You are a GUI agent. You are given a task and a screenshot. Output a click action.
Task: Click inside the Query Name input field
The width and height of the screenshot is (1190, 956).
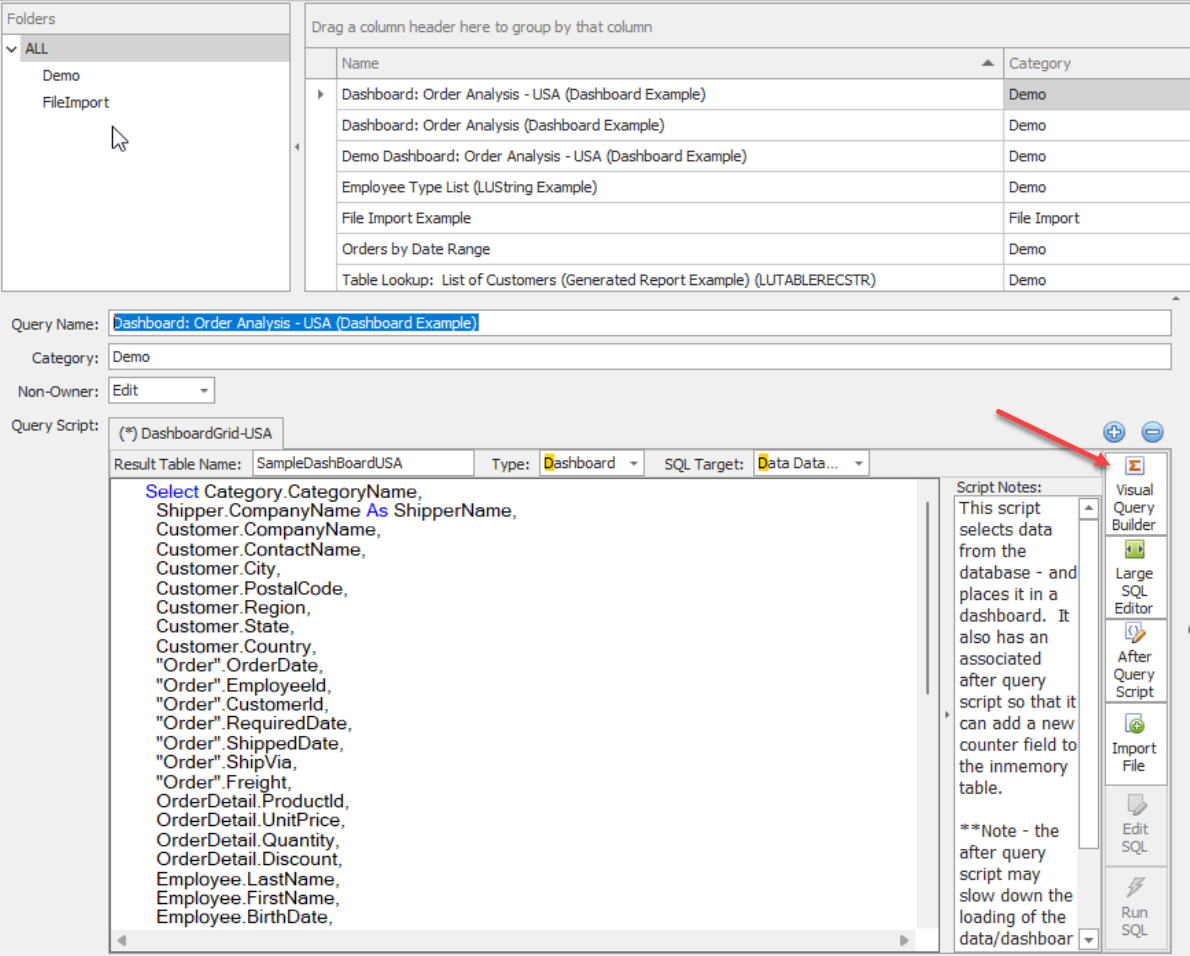[x=400, y=322]
